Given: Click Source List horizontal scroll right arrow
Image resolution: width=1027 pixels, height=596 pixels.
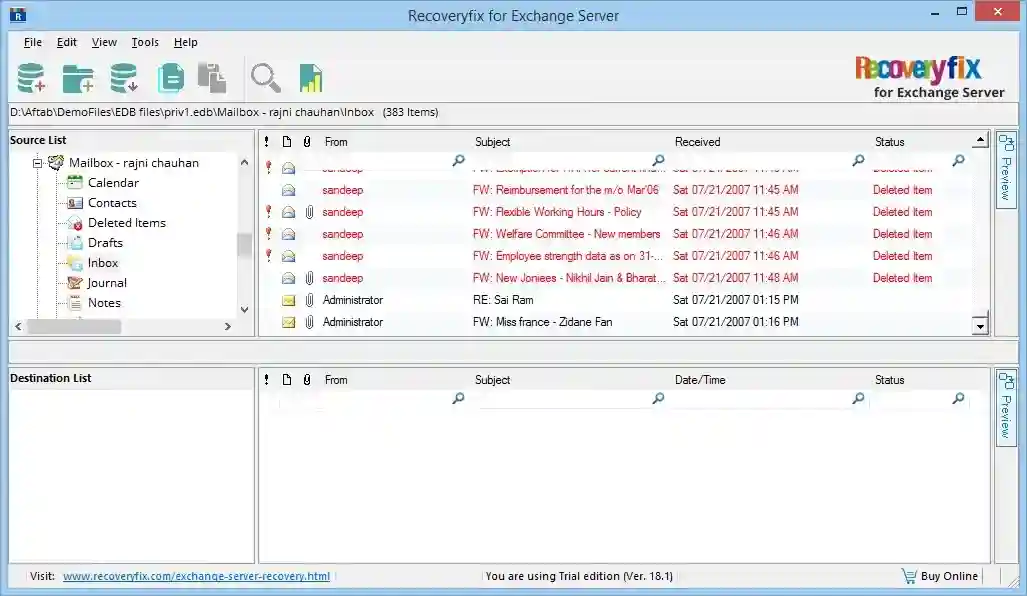Looking at the screenshot, I should tap(227, 326).
